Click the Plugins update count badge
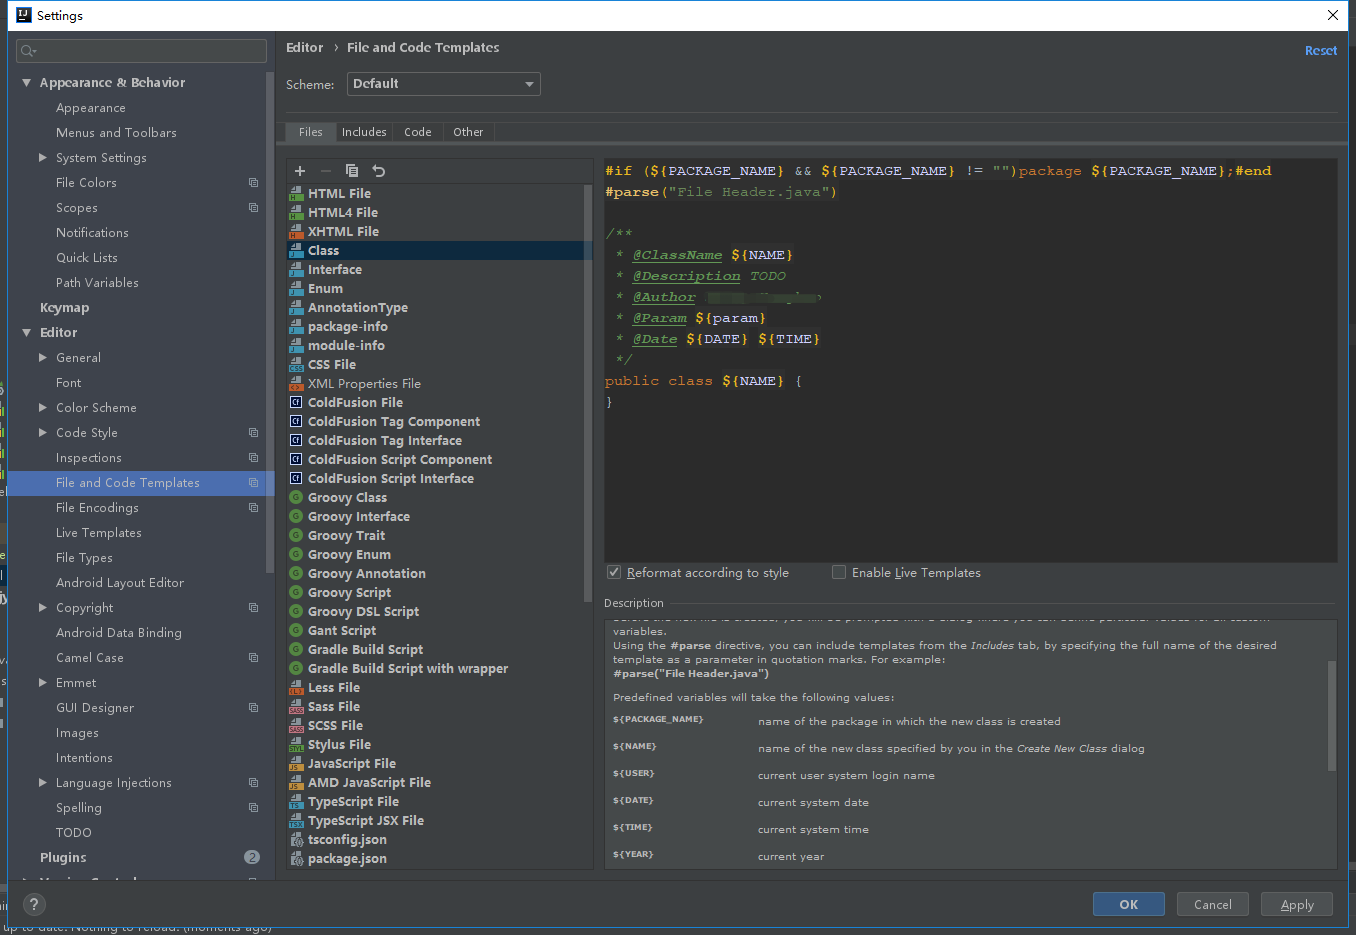Viewport: 1356px width, 935px height. click(x=252, y=857)
